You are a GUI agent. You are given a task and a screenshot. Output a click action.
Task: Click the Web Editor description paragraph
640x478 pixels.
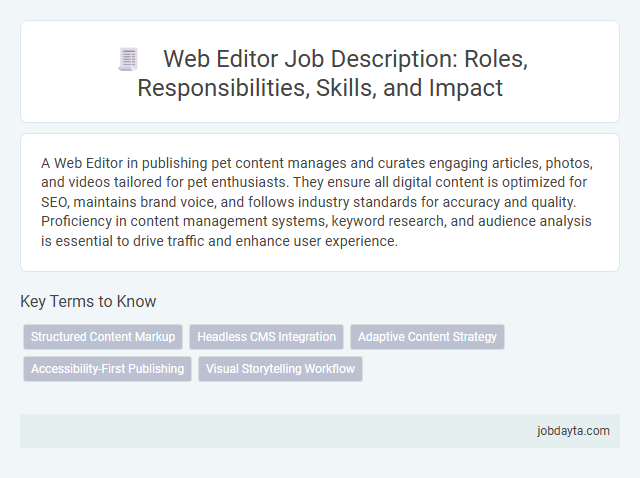pyautogui.click(x=317, y=202)
